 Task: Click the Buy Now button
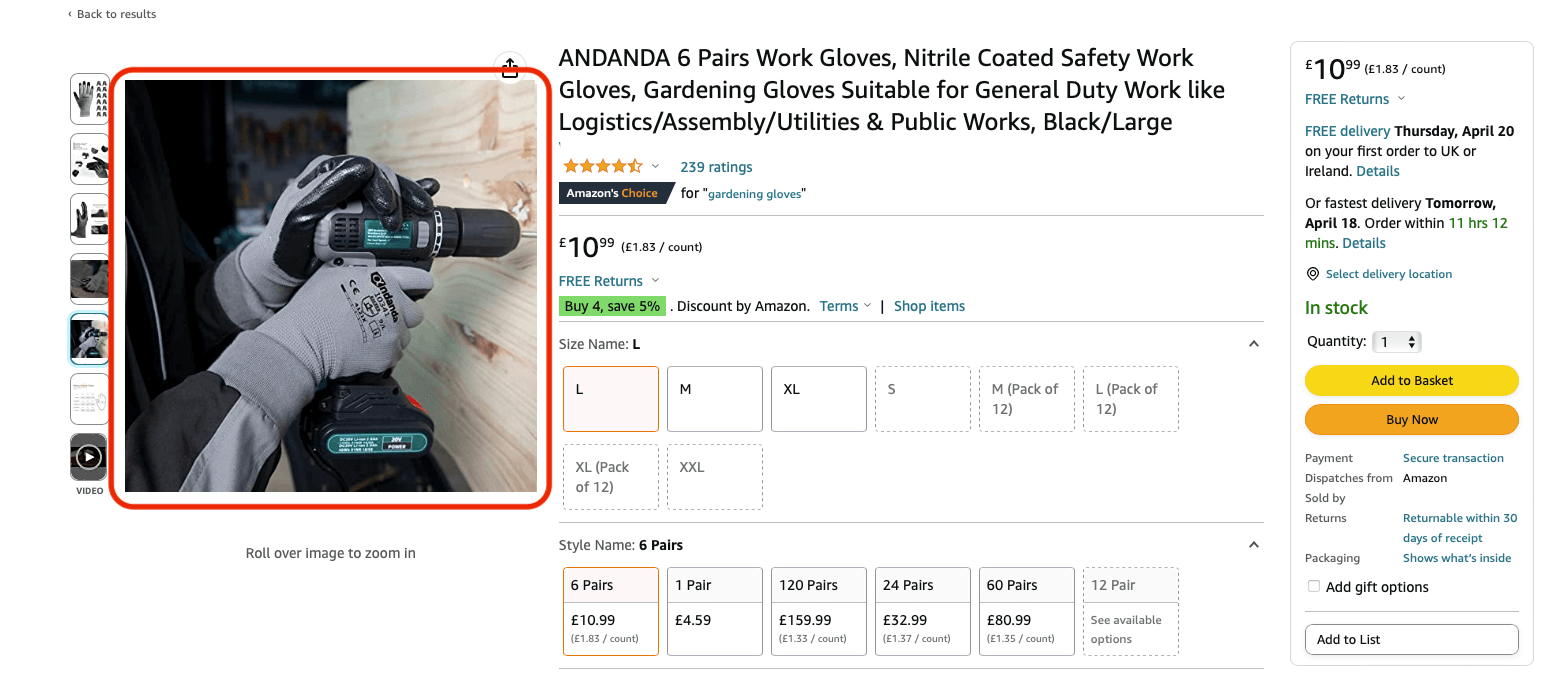point(1411,419)
